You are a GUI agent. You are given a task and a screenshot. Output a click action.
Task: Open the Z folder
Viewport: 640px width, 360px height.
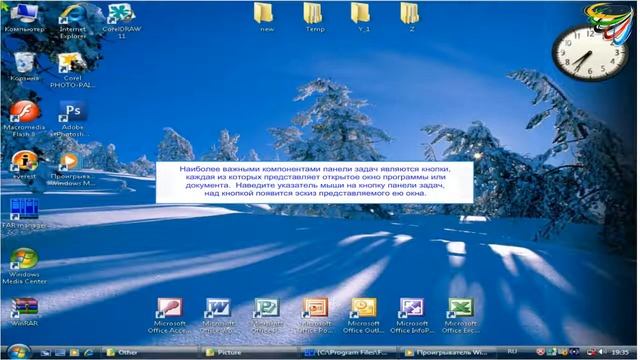point(411,17)
